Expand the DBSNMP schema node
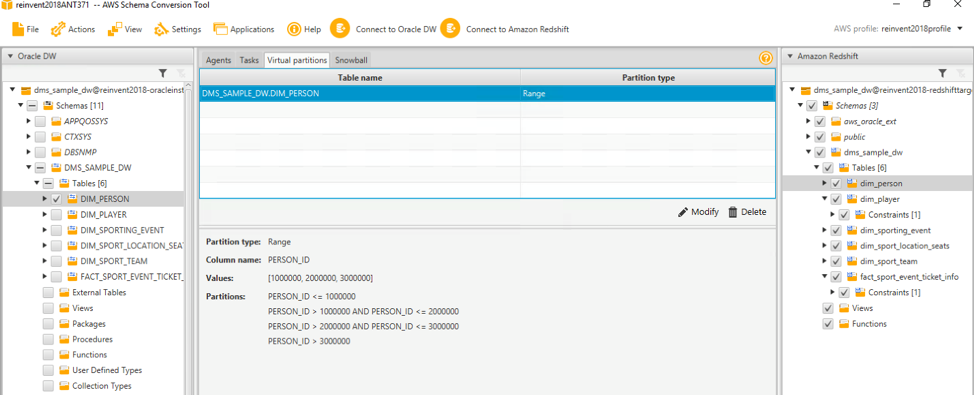The width and height of the screenshot is (974, 395). [29, 152]
